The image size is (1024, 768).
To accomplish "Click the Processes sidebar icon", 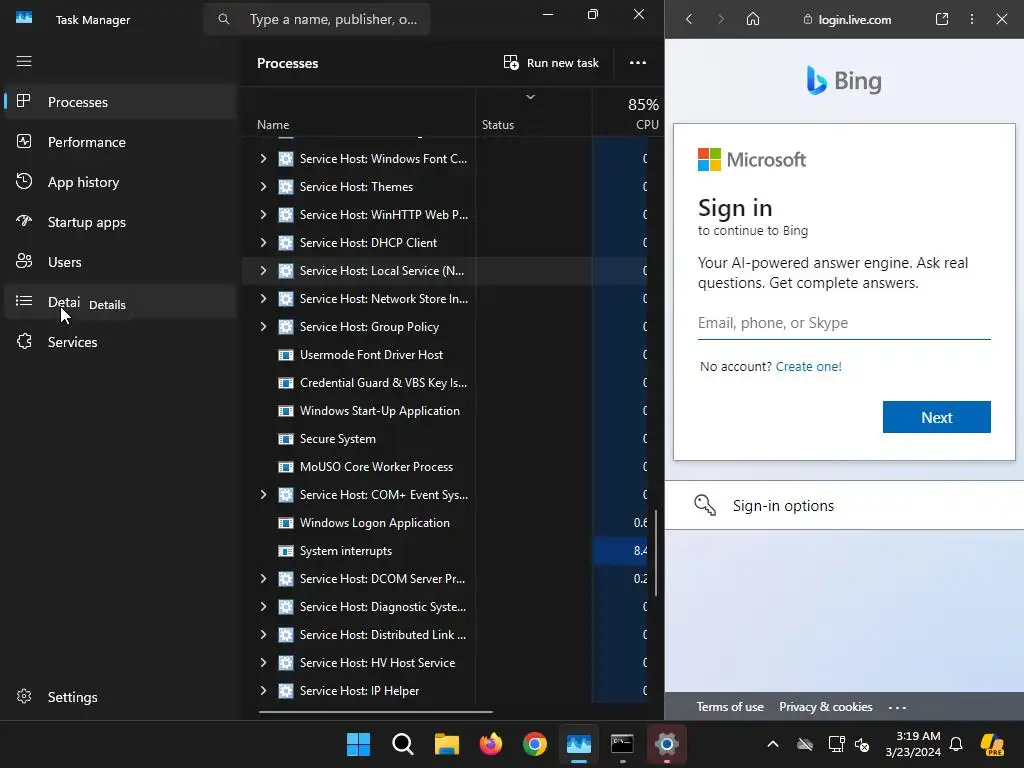I will tap(24, 101).
